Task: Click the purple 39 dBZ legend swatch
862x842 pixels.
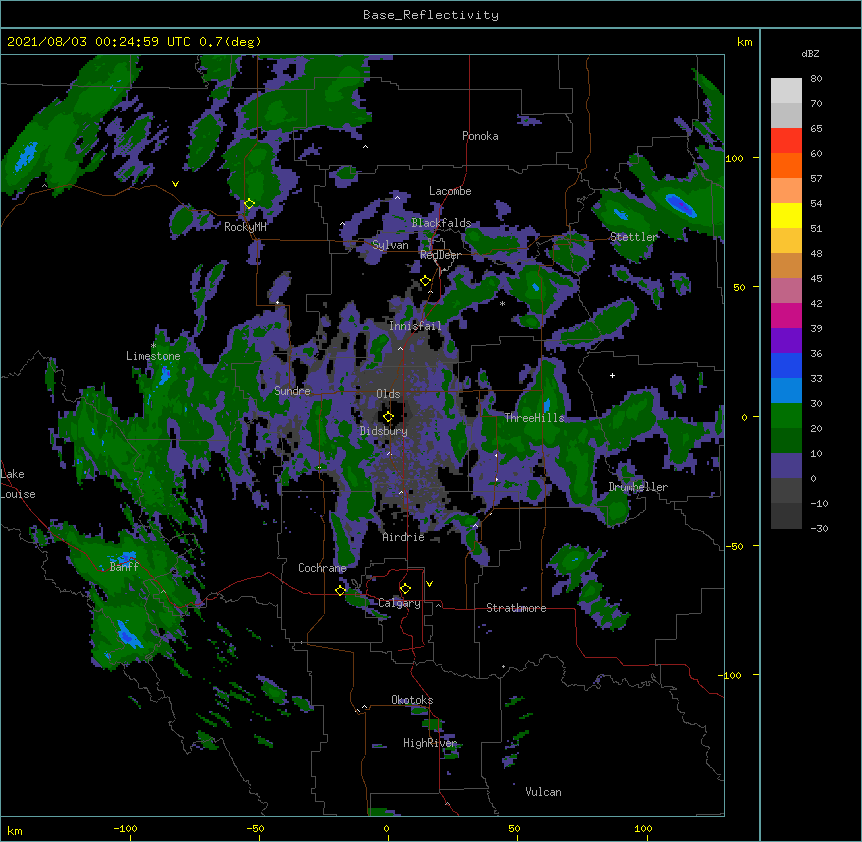Action: 786,340
